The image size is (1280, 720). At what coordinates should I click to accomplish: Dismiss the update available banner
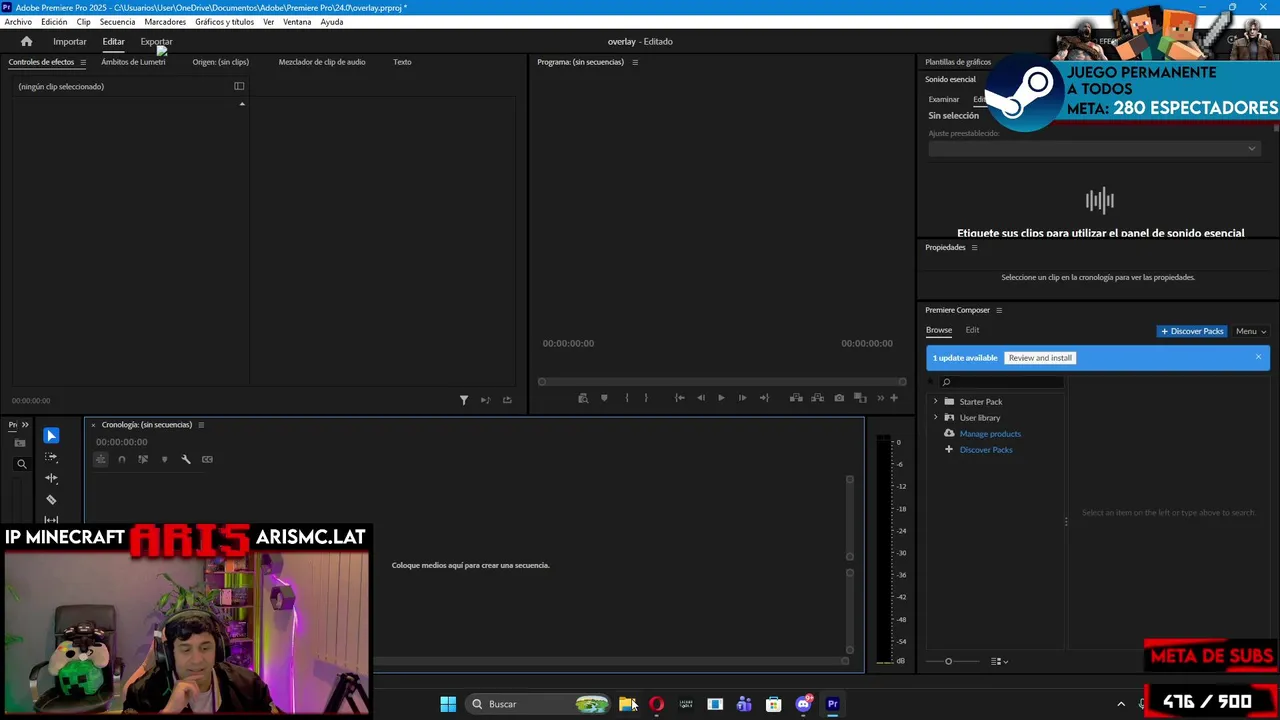[1258, 357]
